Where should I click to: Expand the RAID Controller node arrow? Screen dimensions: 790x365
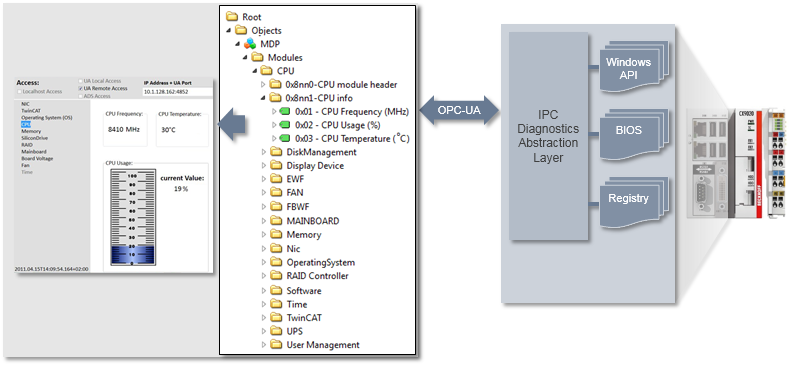tap(264, 276)
